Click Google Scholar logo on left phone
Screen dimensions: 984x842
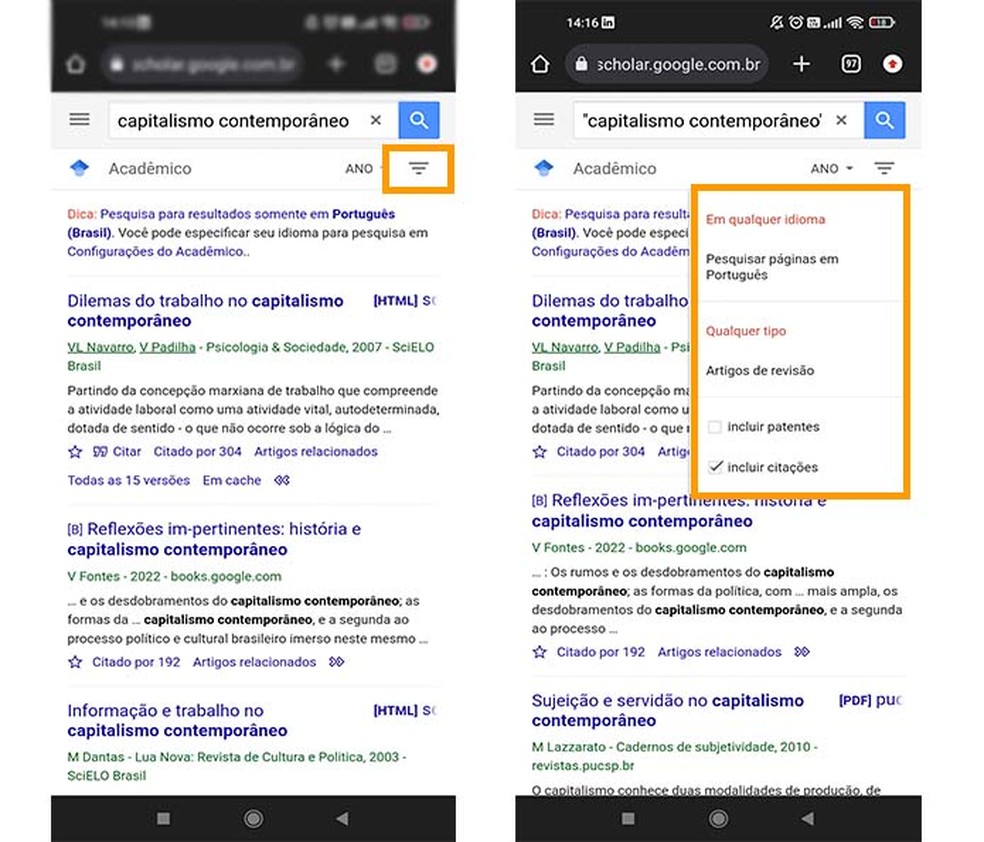[x=80, y=168]
